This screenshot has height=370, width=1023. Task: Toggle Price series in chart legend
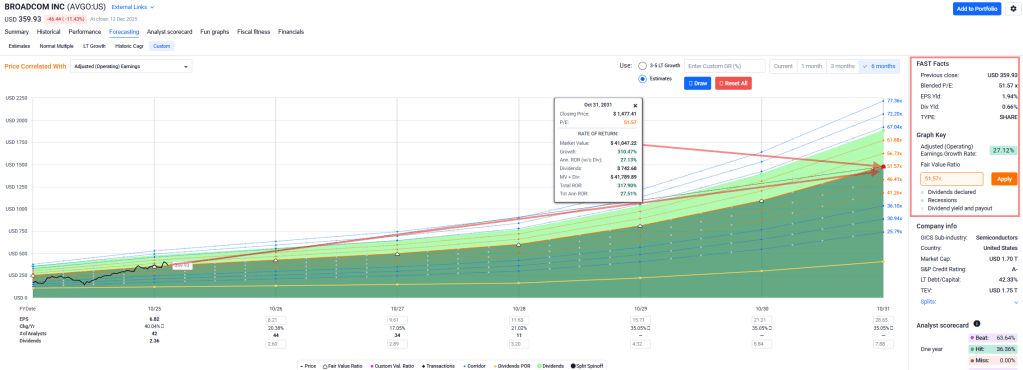pos(308,366)
